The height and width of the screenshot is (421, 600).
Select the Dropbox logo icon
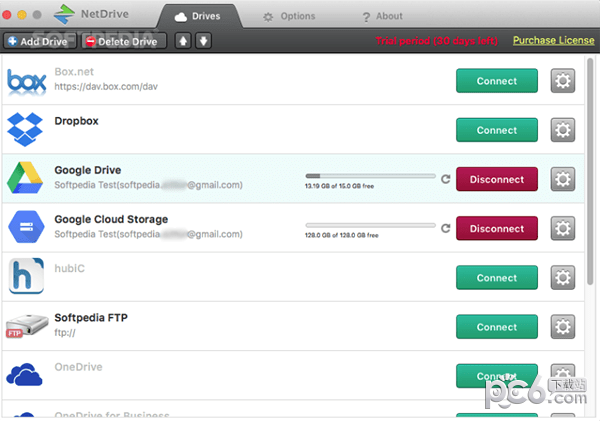tap(25, 129)
